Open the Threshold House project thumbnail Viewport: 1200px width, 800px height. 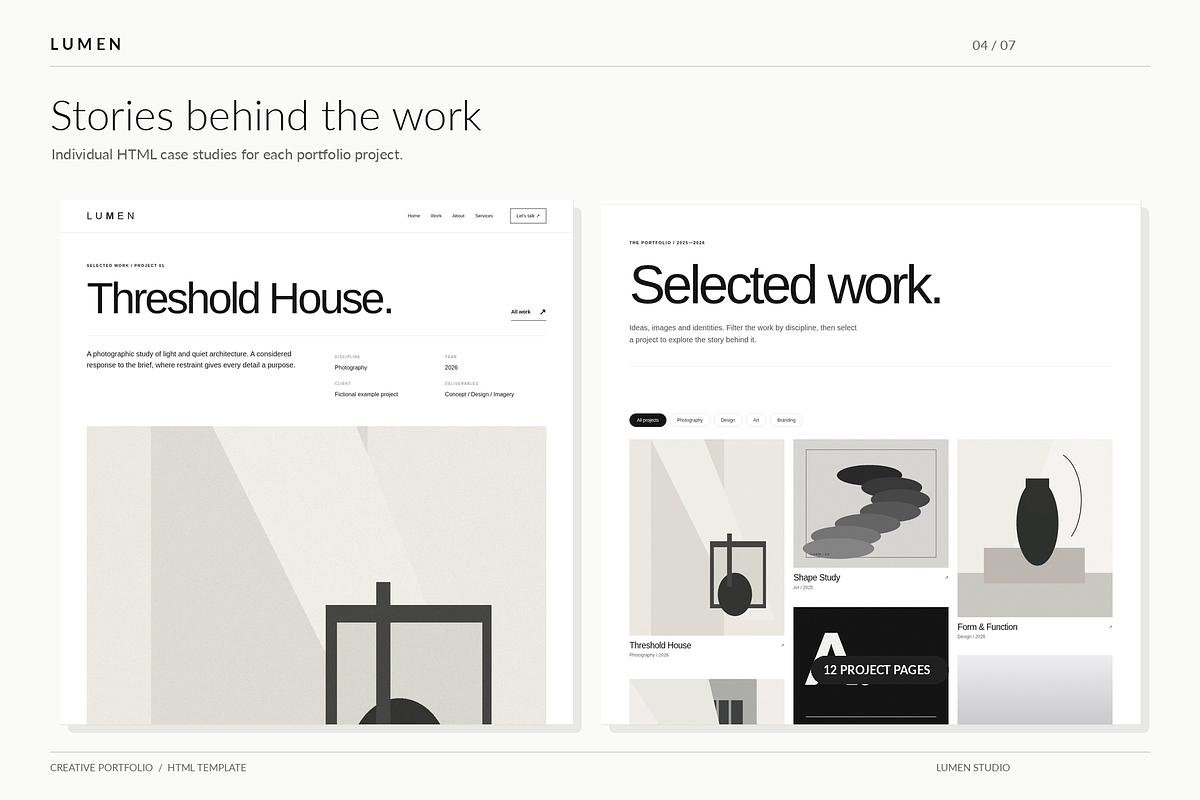click(707, 537)
